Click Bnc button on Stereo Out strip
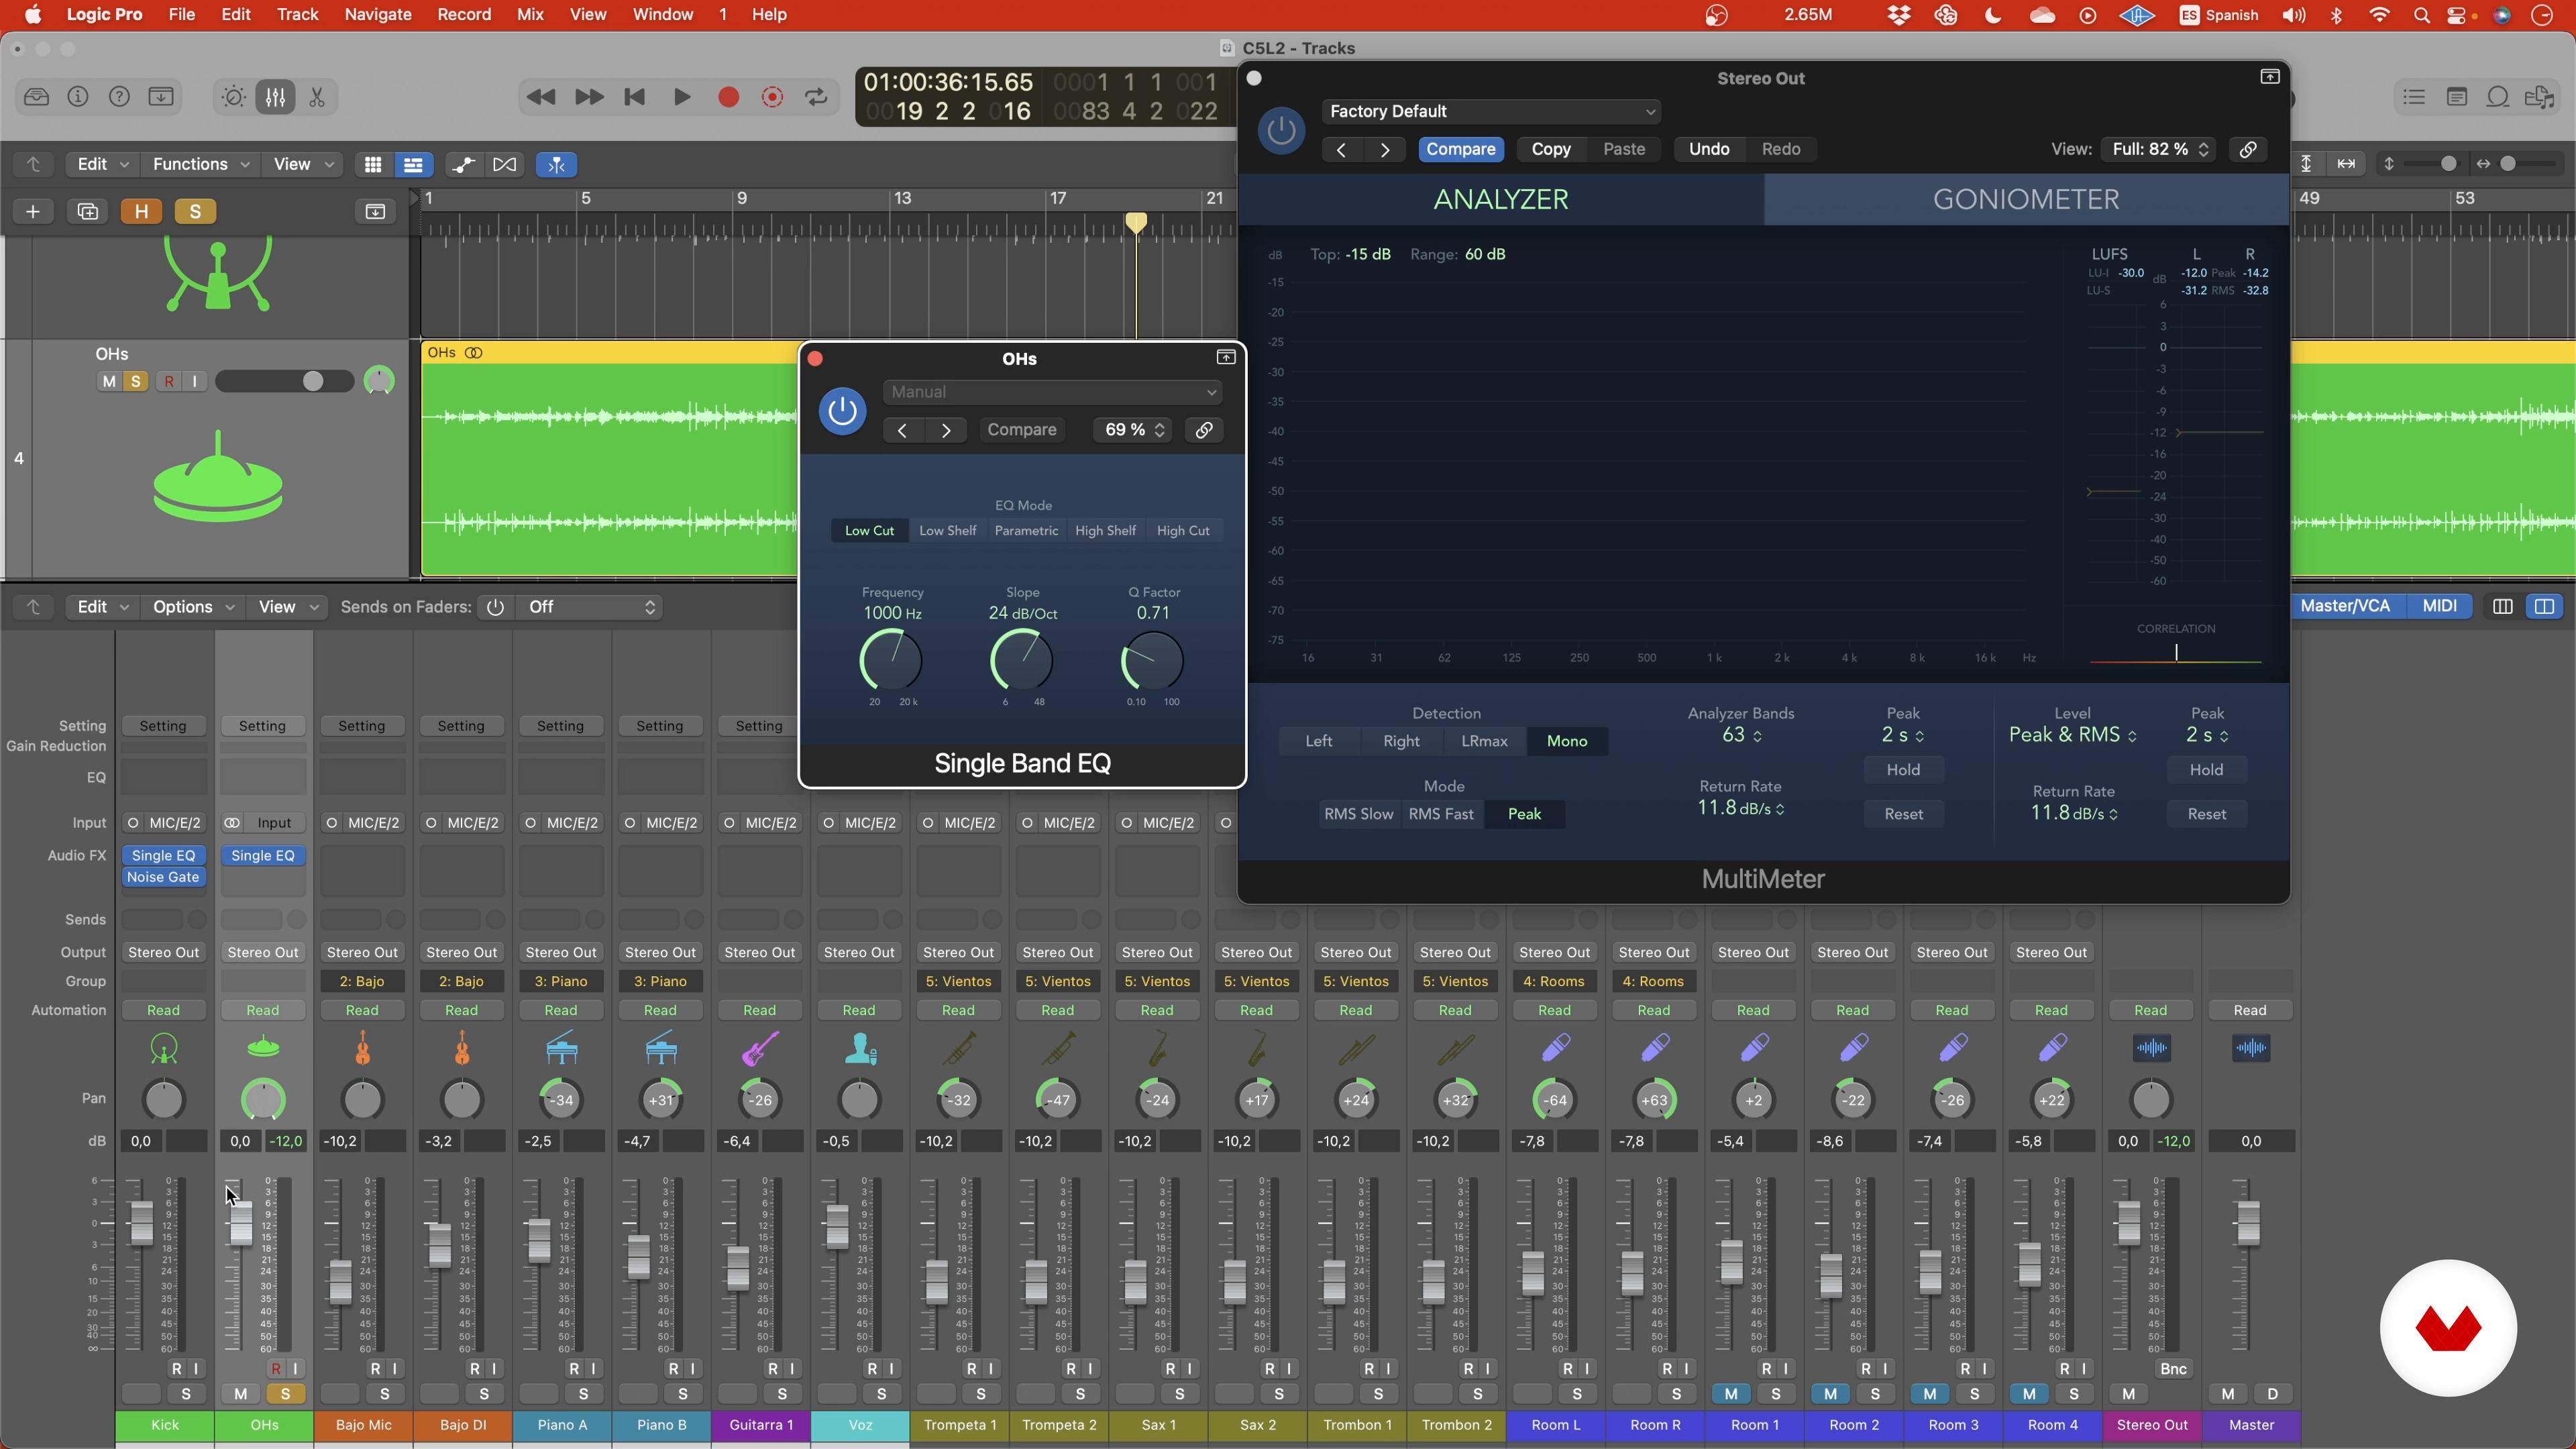 tap(2173, 1368)
